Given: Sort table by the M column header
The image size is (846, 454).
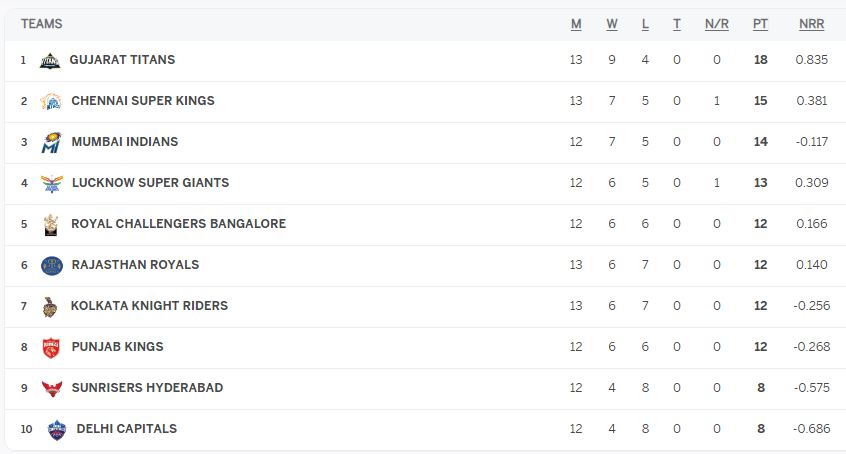Looking at the screenshot, I should click(x=576, y=24).
